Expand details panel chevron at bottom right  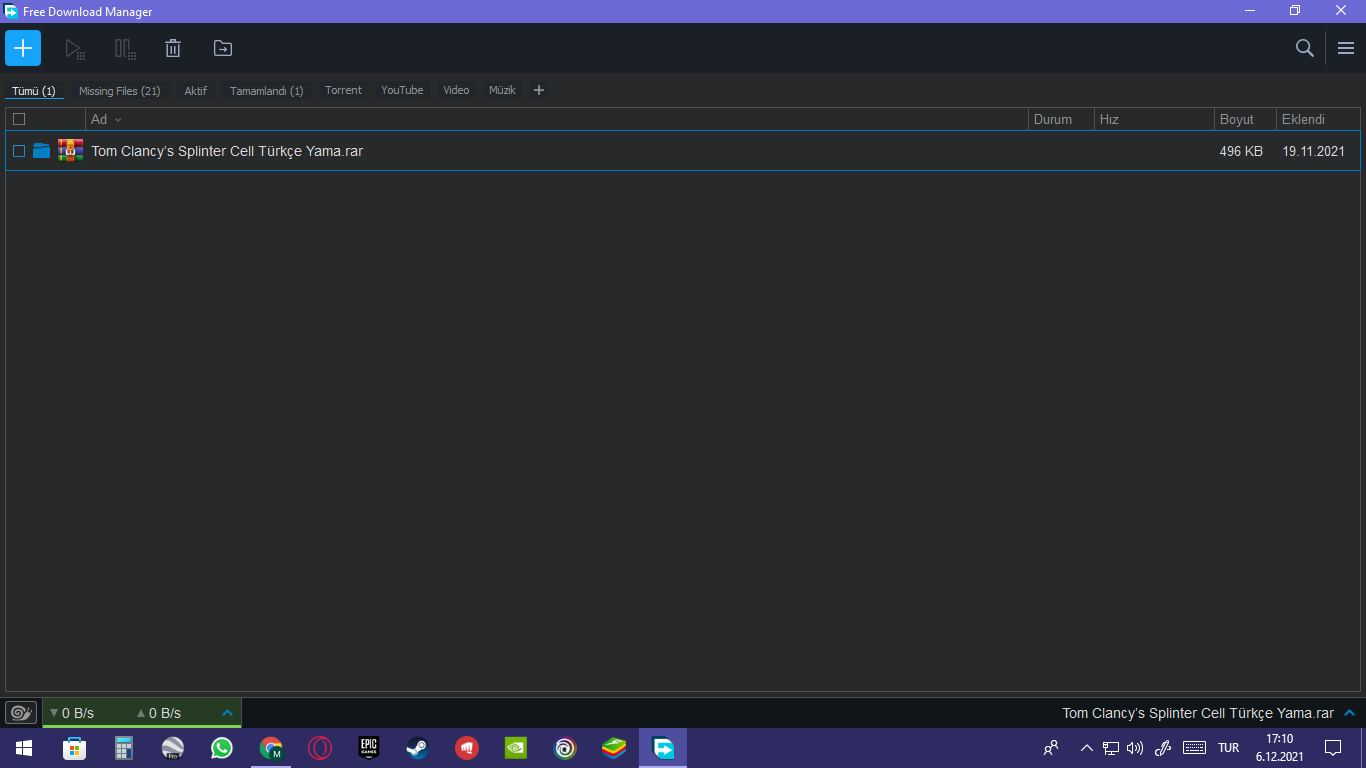click(x=1350, y=713)
